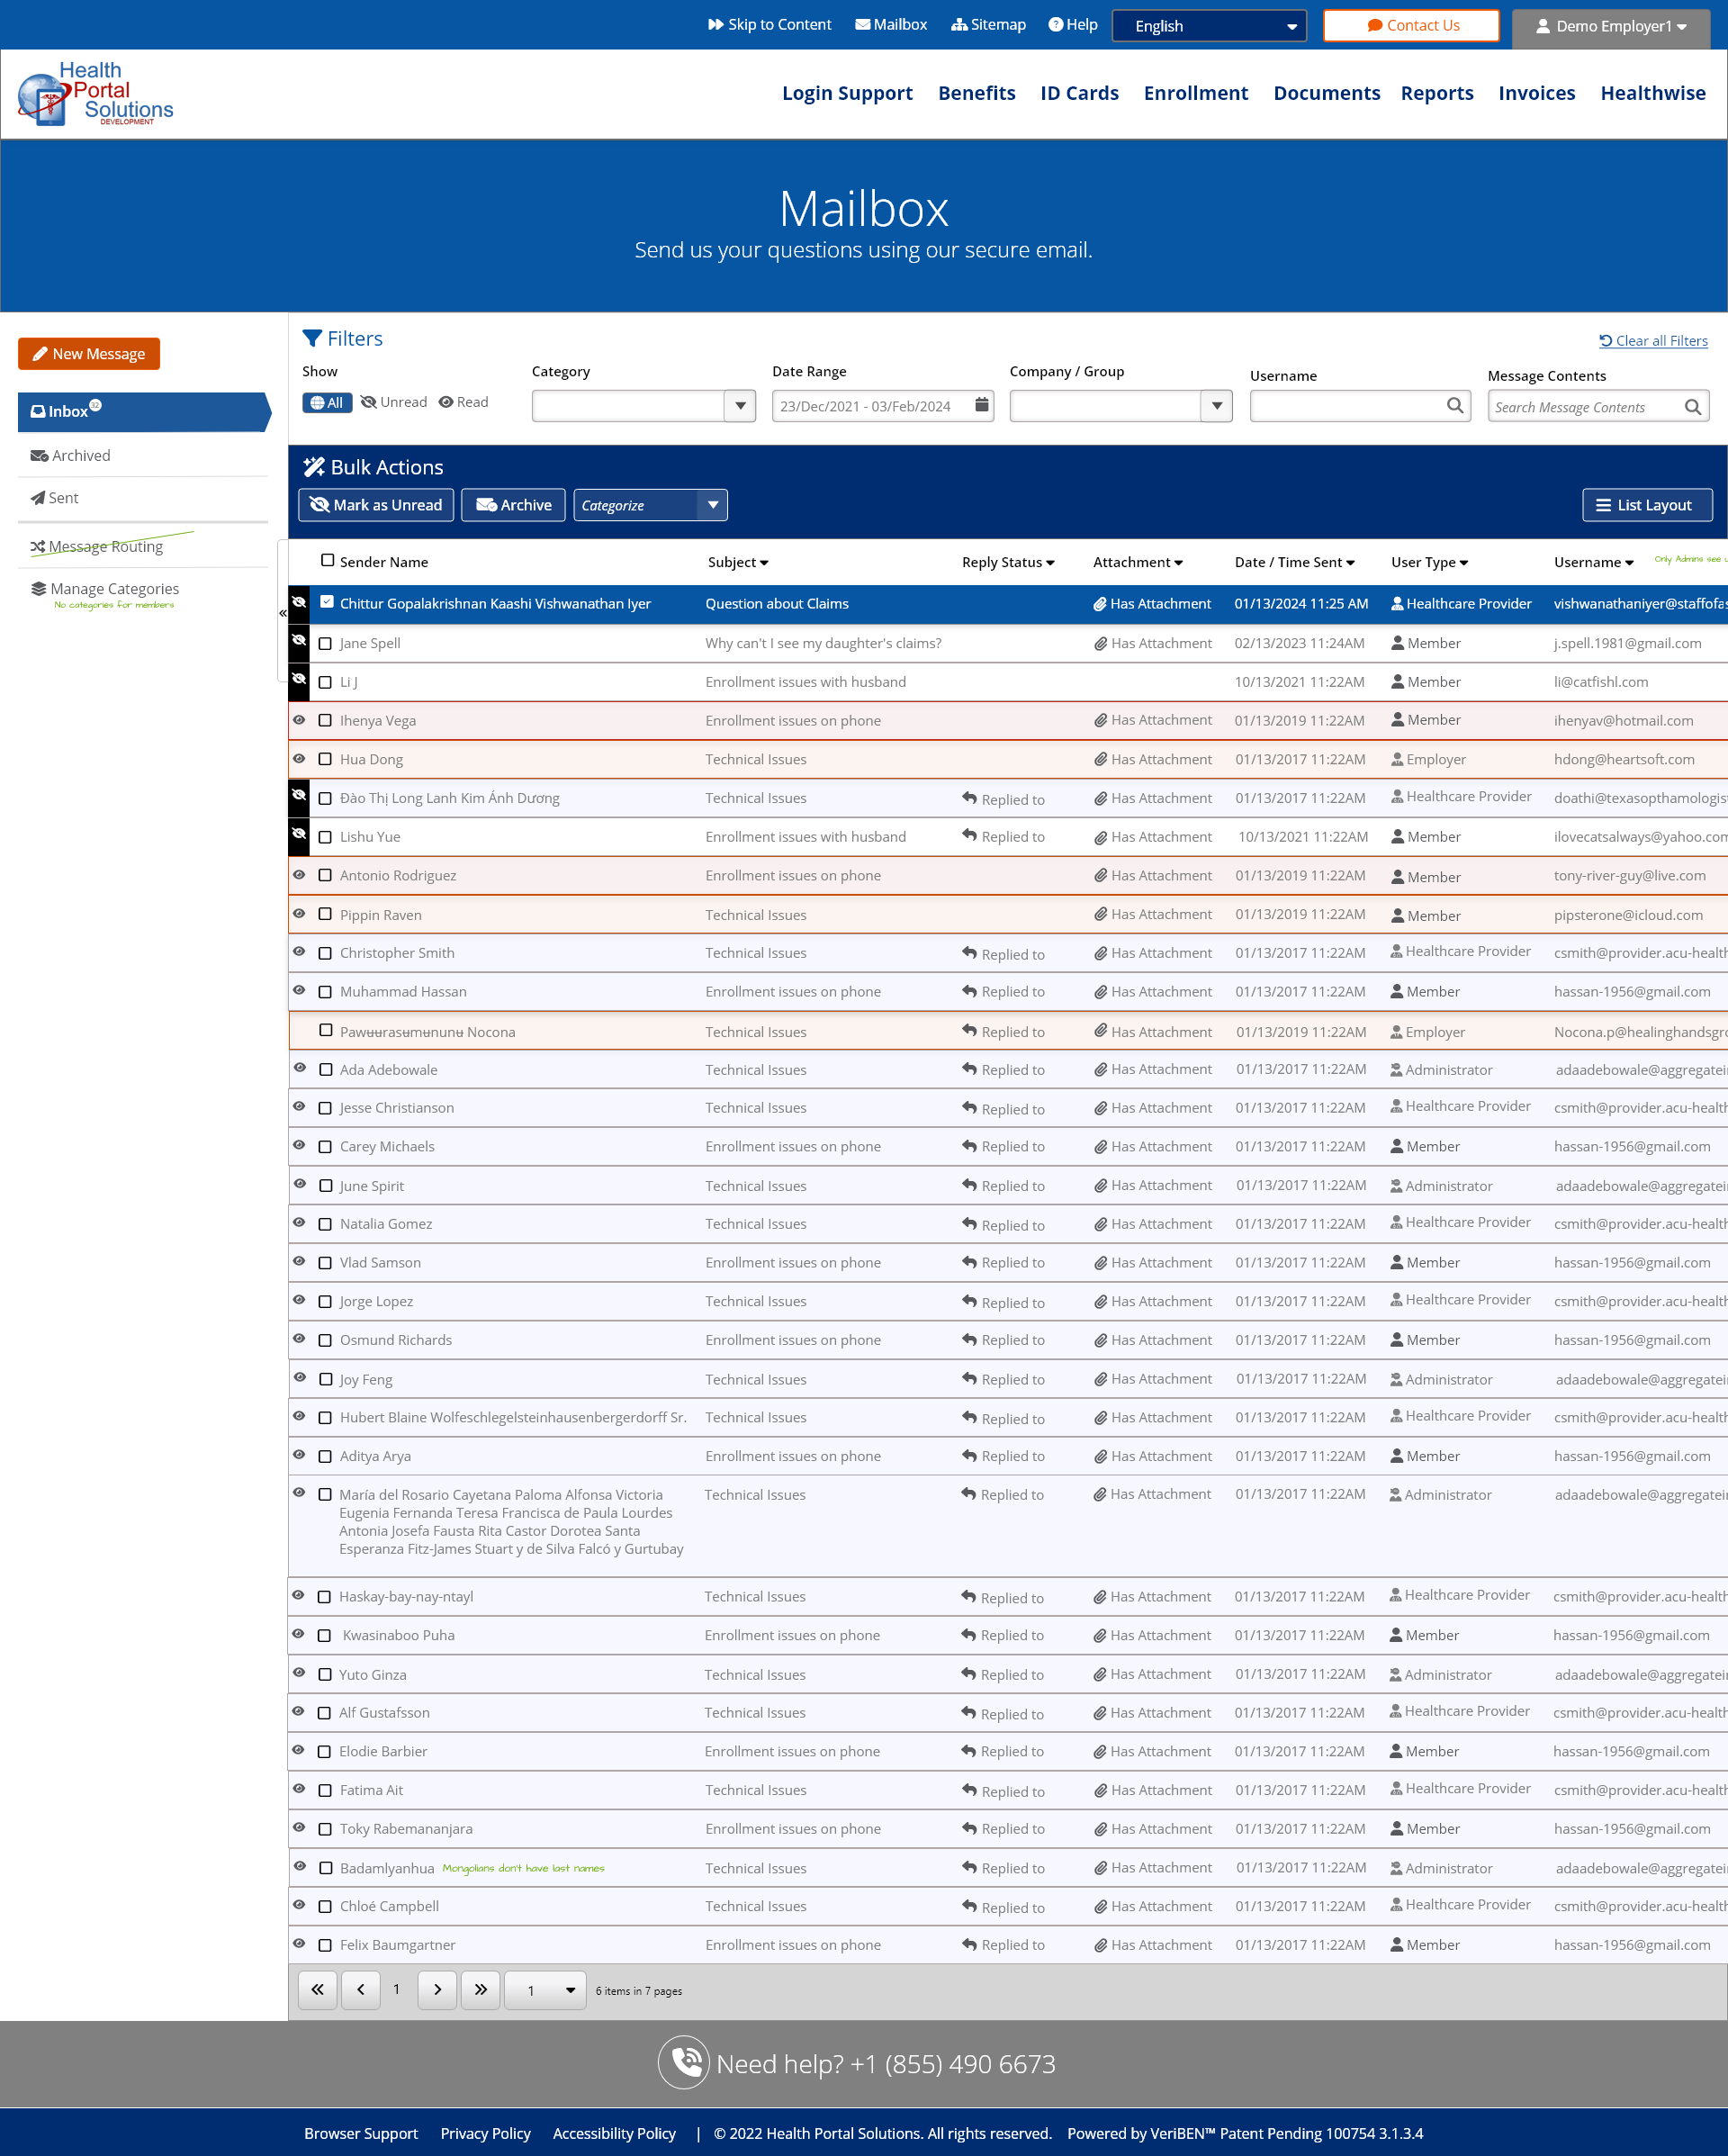Click the read eye icon on Antonio Rodriguez row
Image resolution: width=1728 pixels, height=2156 pixels.
tap(299, 875)
